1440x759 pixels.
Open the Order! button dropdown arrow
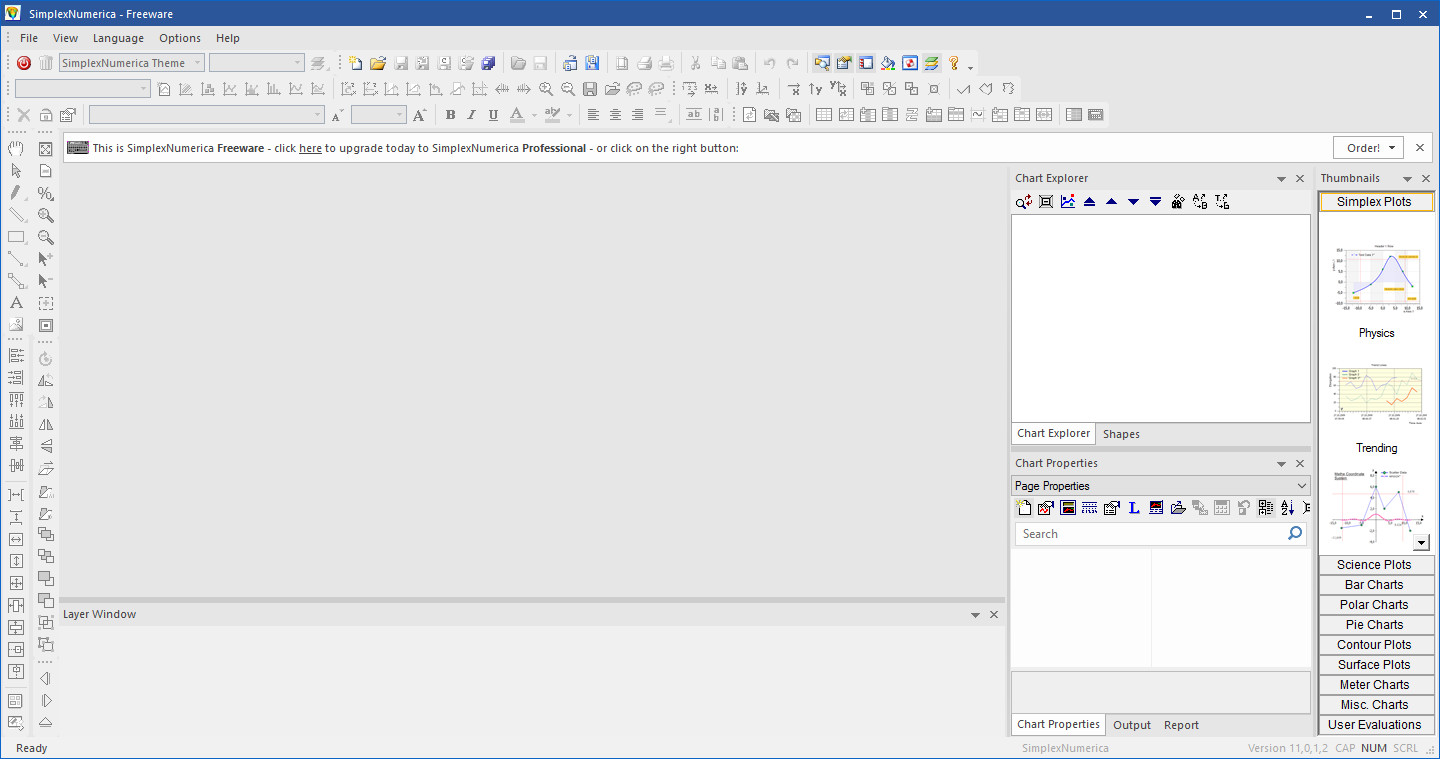pos(1392,148)
